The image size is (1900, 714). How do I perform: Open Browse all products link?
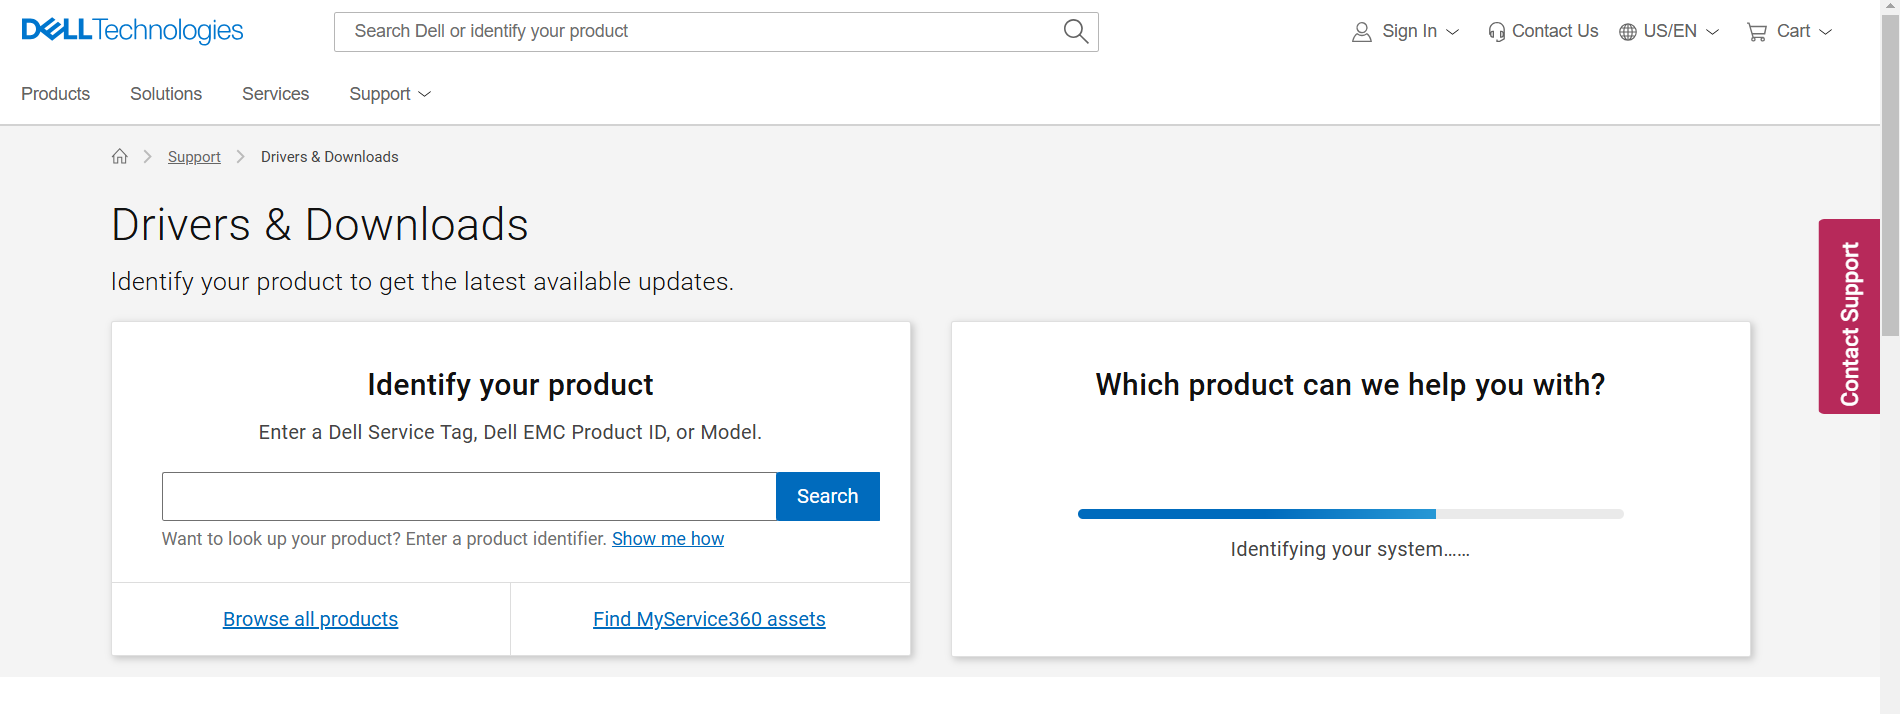click(x=310, y=619)
